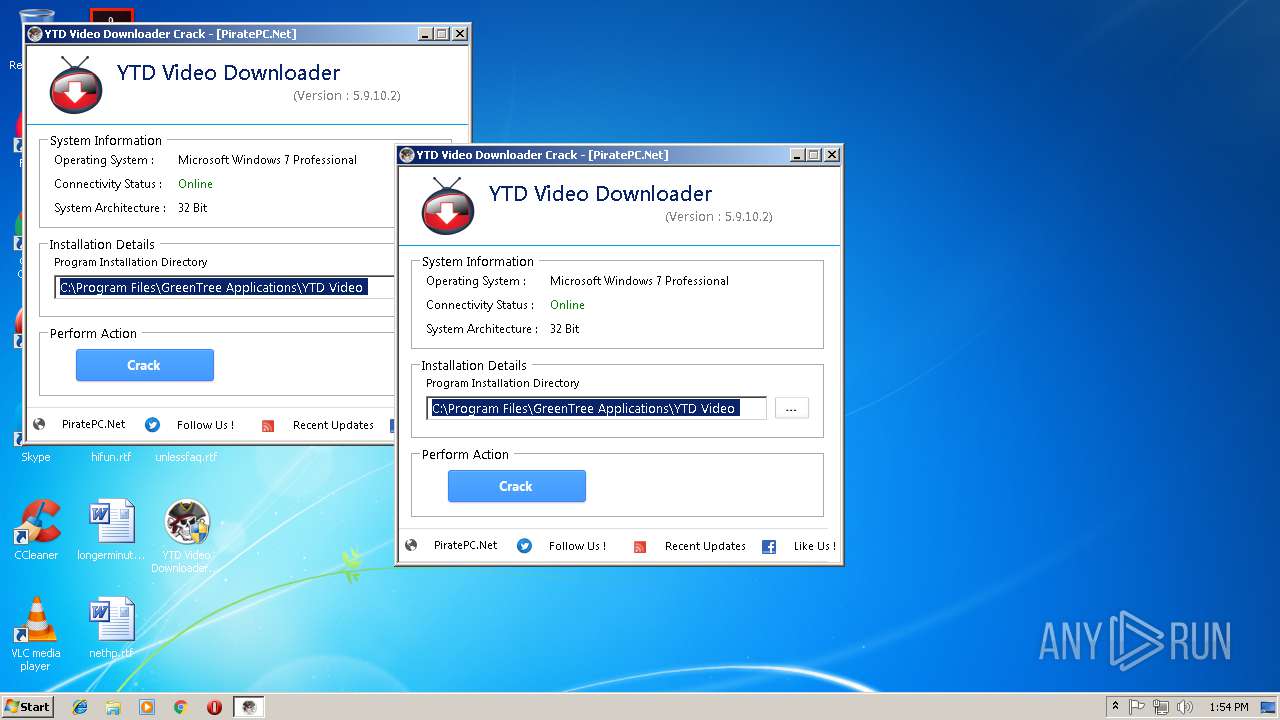Select the hifun.rtf desktop file label

[111, 457]
